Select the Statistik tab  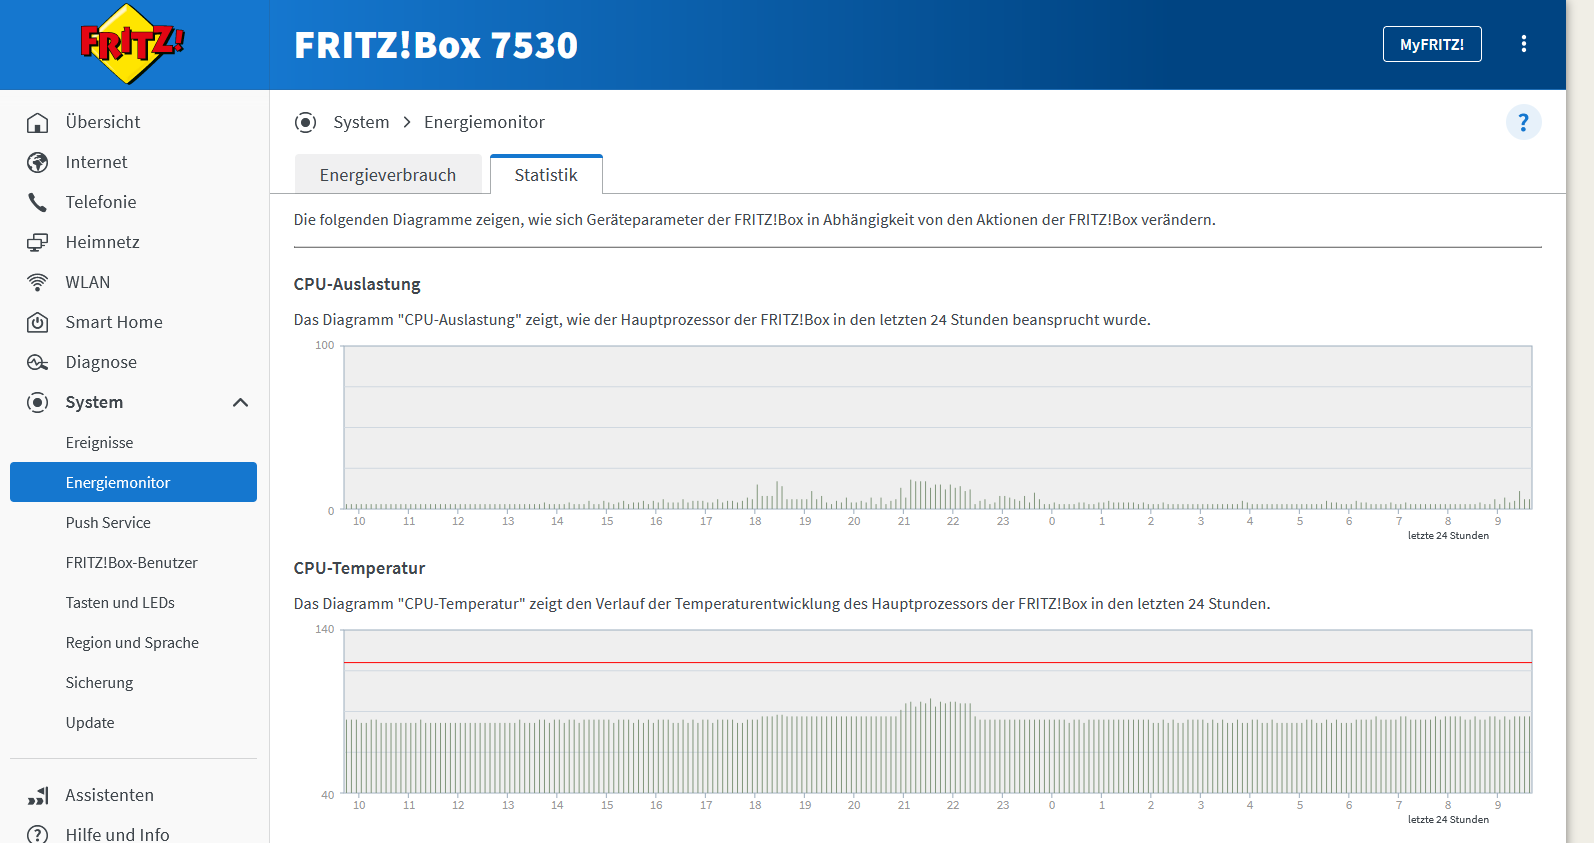pos(546,174)
